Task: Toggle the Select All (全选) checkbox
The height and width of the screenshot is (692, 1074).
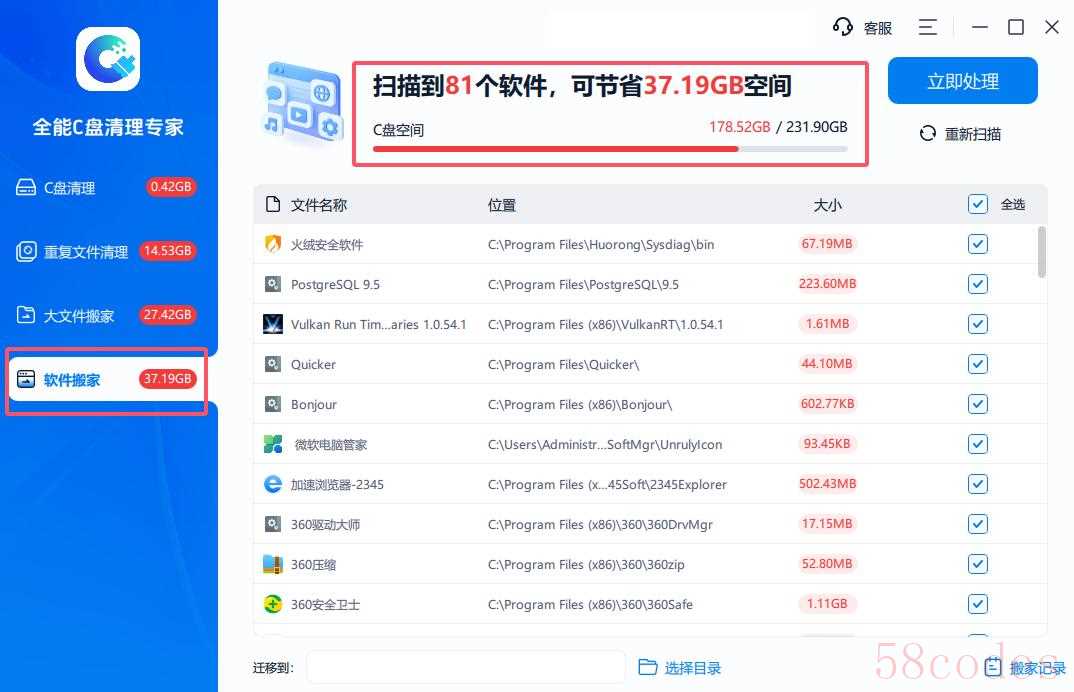Action: coord(978,204)
